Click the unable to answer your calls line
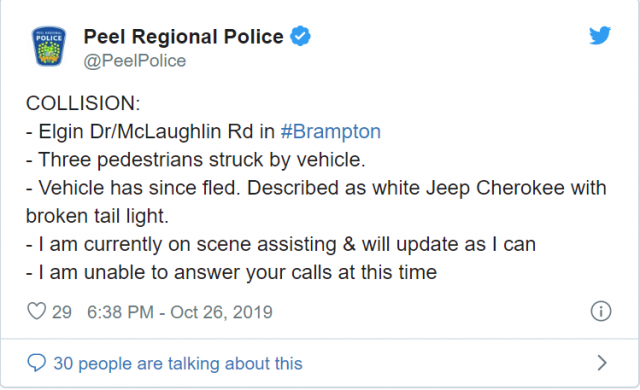This screenshot has height=390, width=640. (x=231, y=272)
